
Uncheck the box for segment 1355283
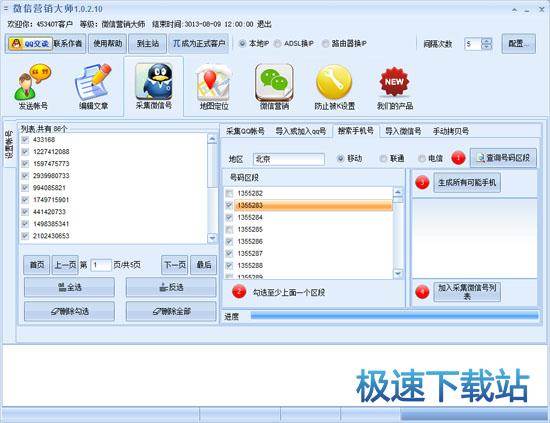[229, 205]
